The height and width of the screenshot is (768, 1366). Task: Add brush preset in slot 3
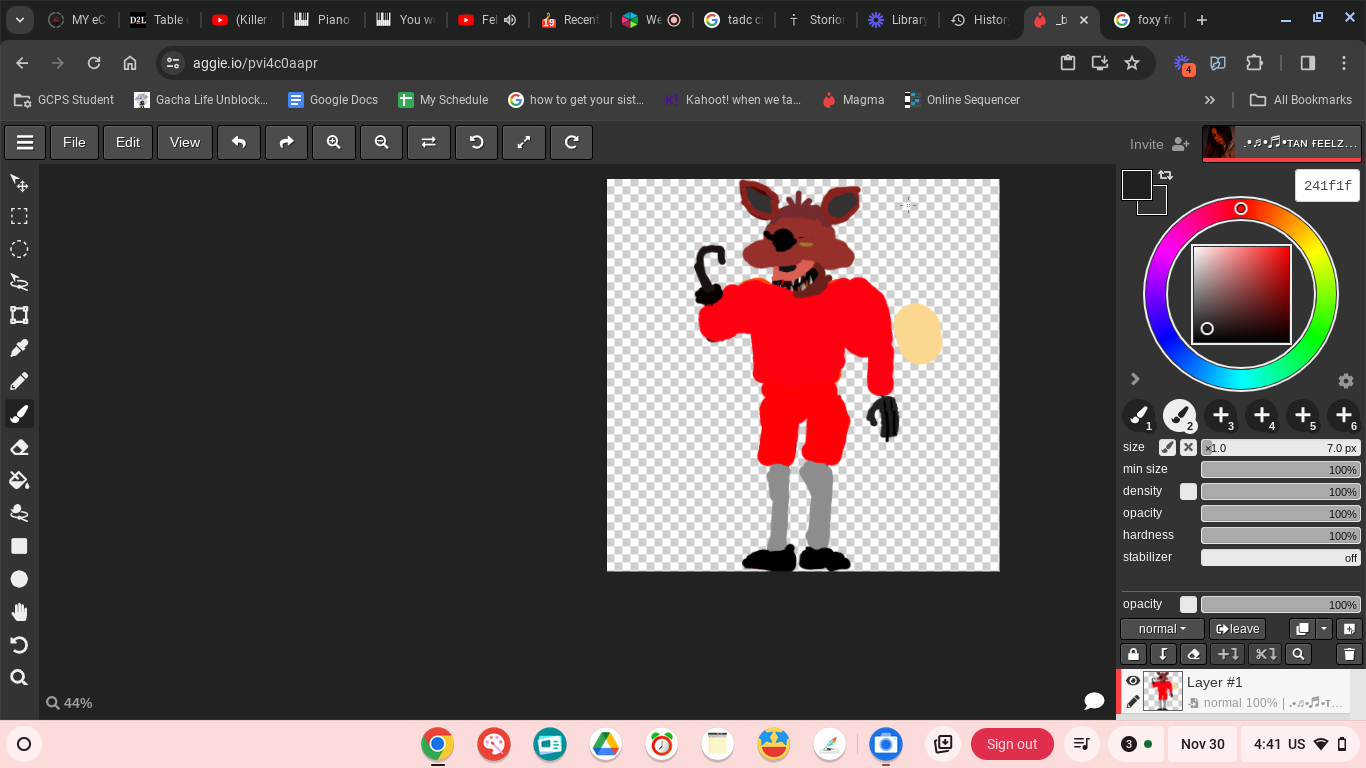(x=1220, y=415)
